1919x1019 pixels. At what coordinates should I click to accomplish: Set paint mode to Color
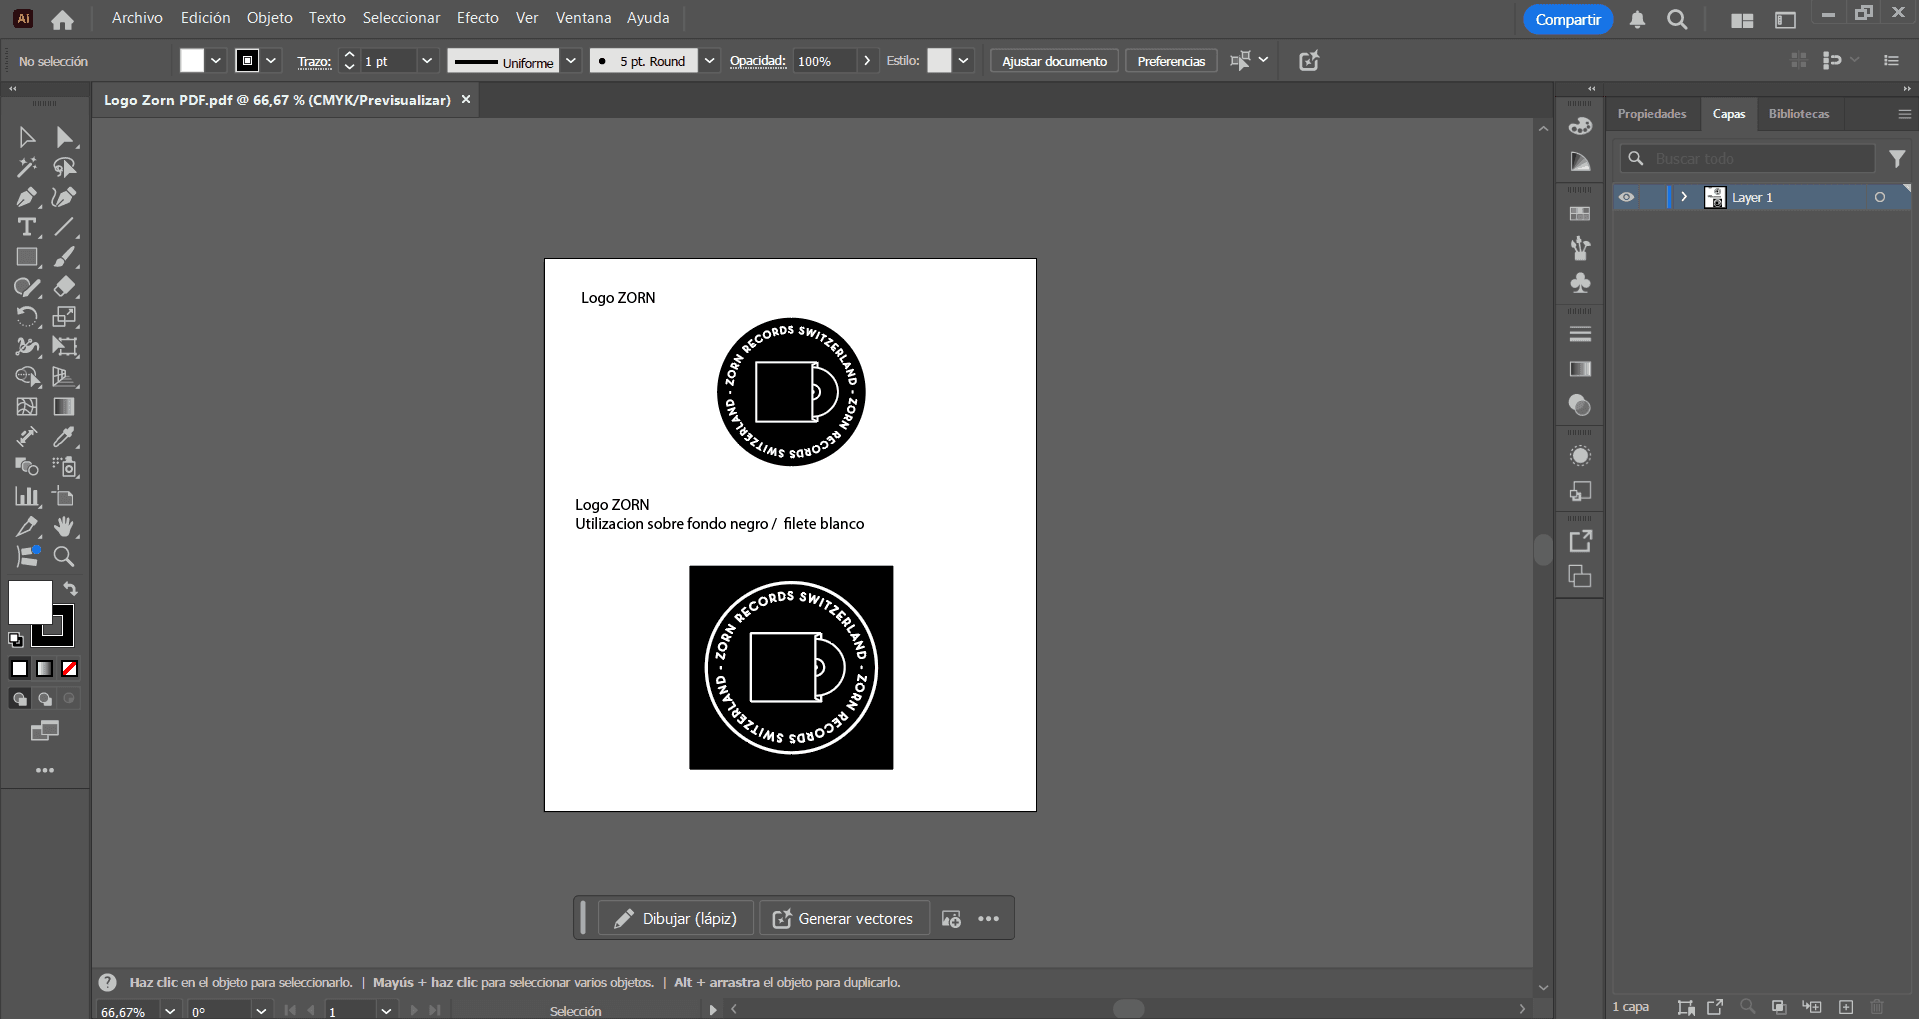(19, 669)
